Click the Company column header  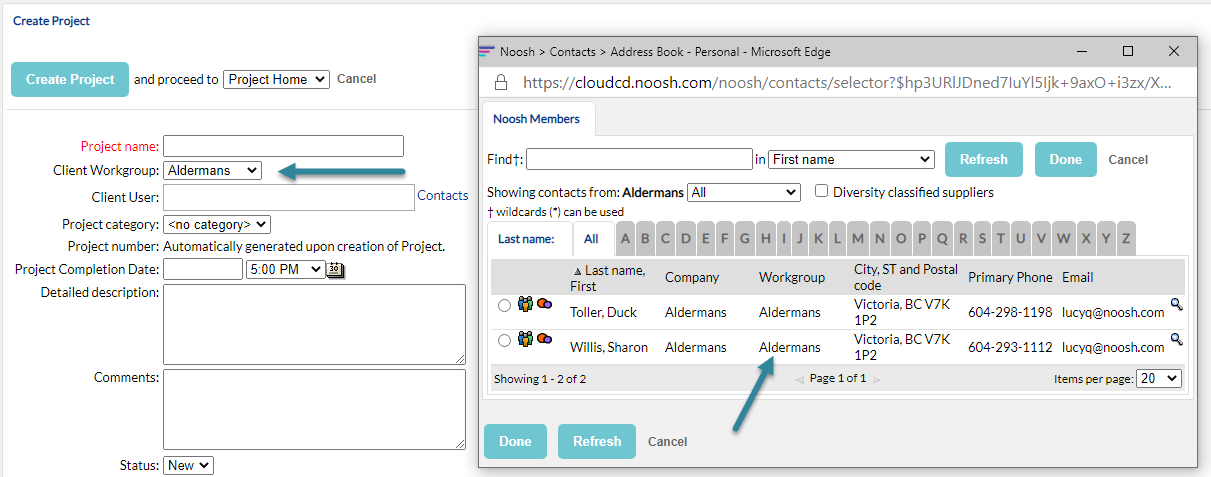(692, 277)
